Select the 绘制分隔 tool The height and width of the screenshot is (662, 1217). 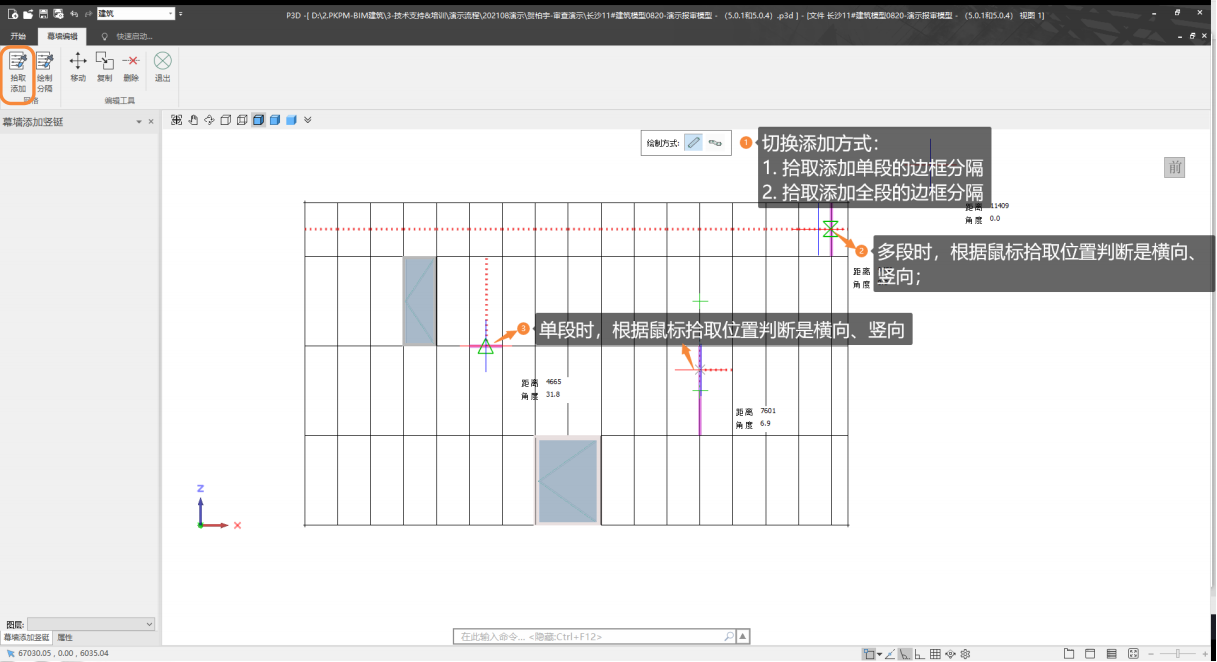point(45,71)
